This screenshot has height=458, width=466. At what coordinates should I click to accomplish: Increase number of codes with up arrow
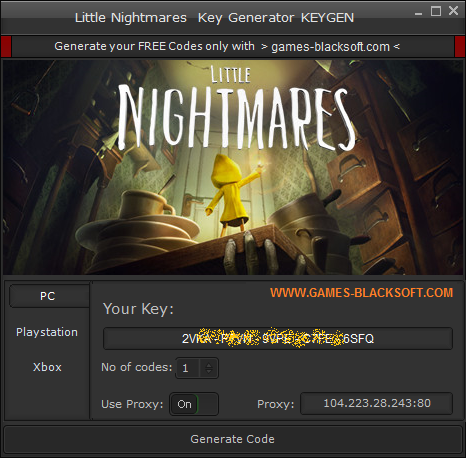[x=209, y=365]
